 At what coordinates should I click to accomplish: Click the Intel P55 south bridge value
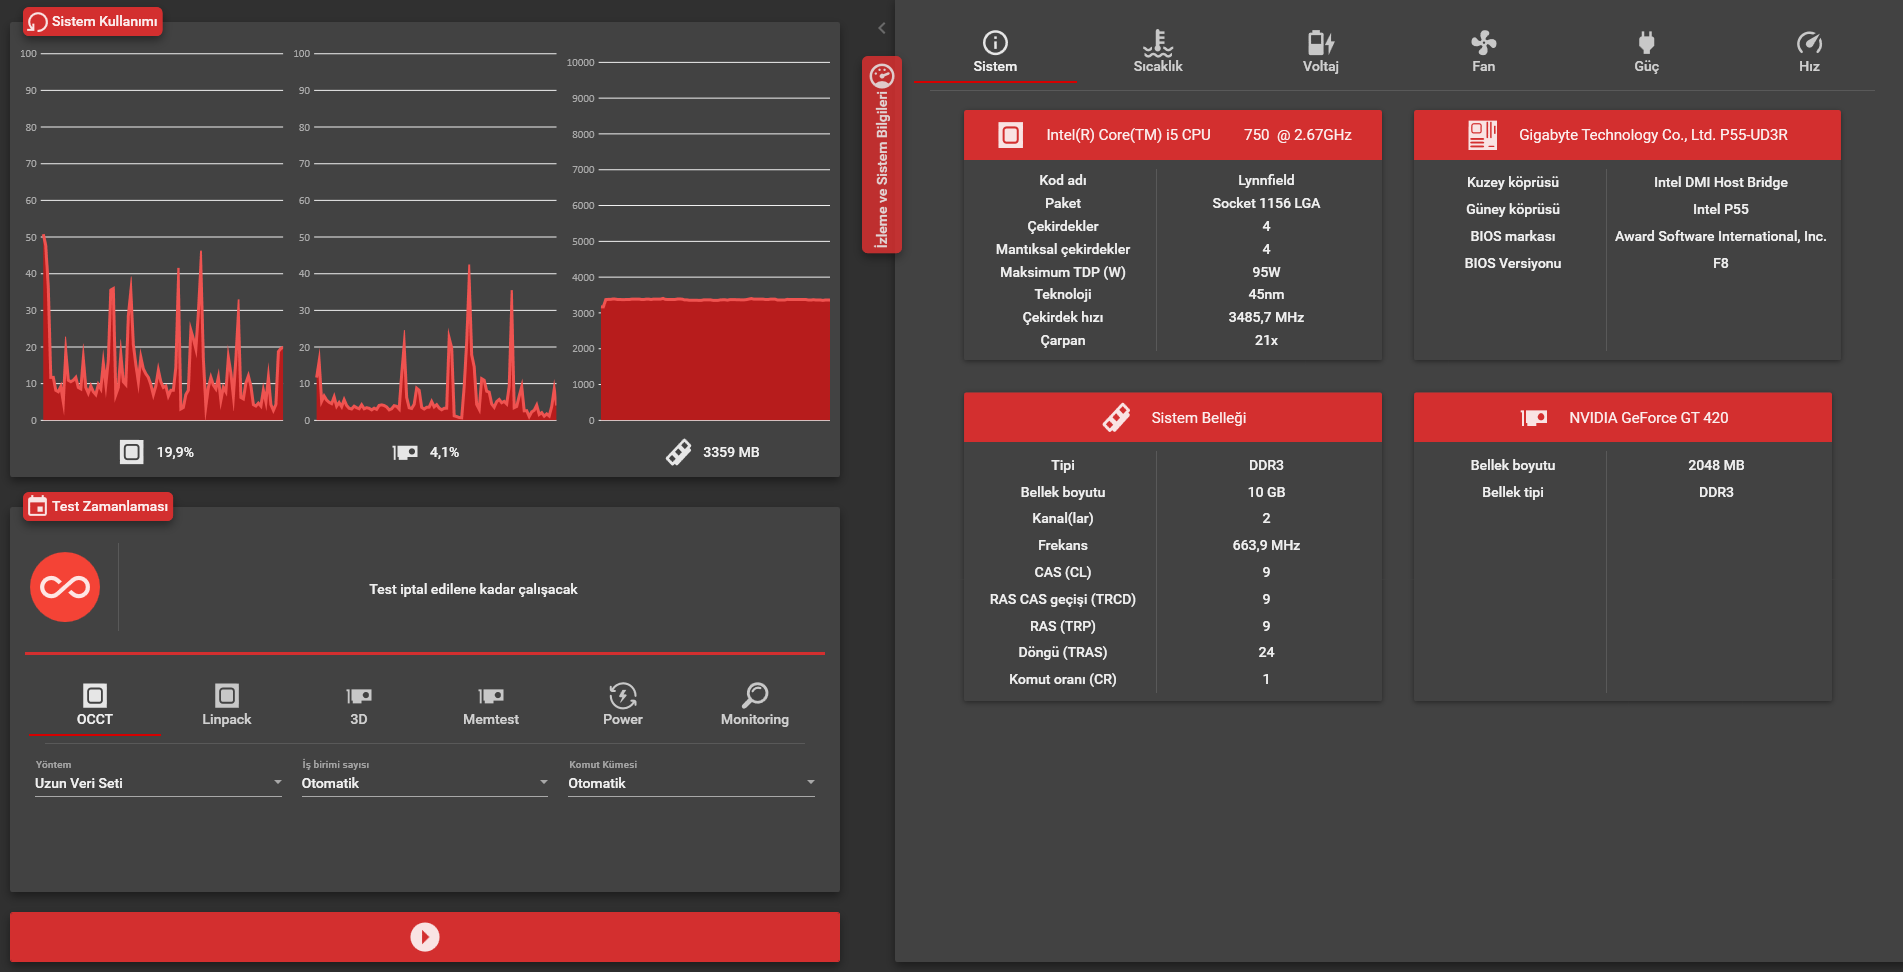pos(1720,209)
